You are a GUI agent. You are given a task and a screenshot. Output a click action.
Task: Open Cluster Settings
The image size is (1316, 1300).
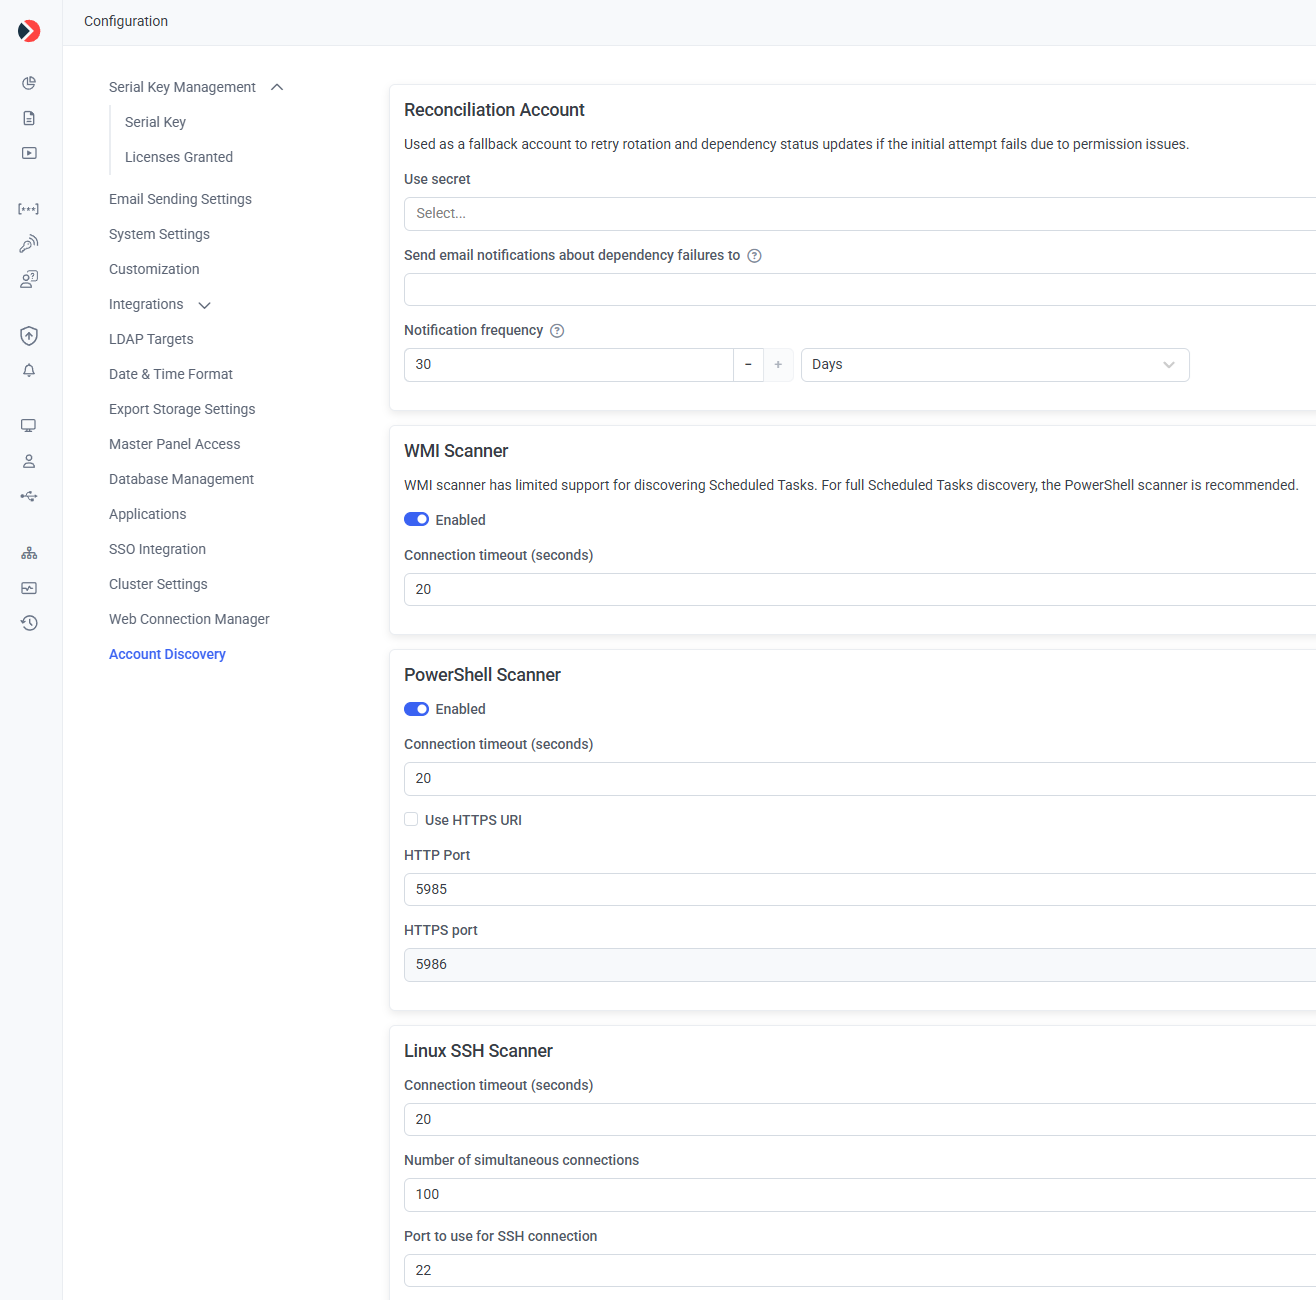tap(158, 584)
